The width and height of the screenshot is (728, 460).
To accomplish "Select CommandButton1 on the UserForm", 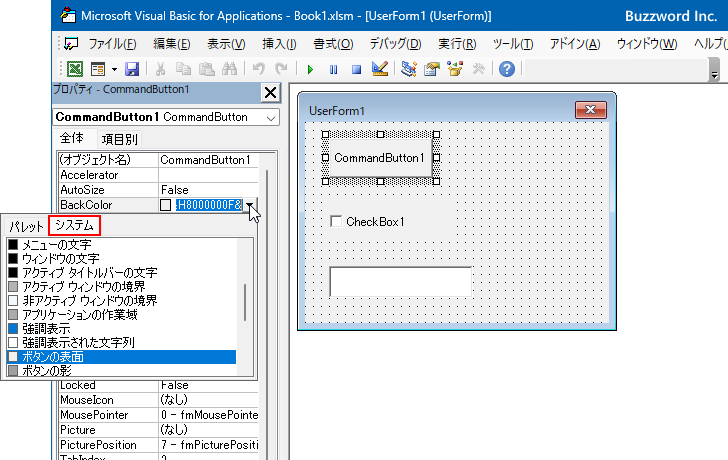I will click(380, 158).
